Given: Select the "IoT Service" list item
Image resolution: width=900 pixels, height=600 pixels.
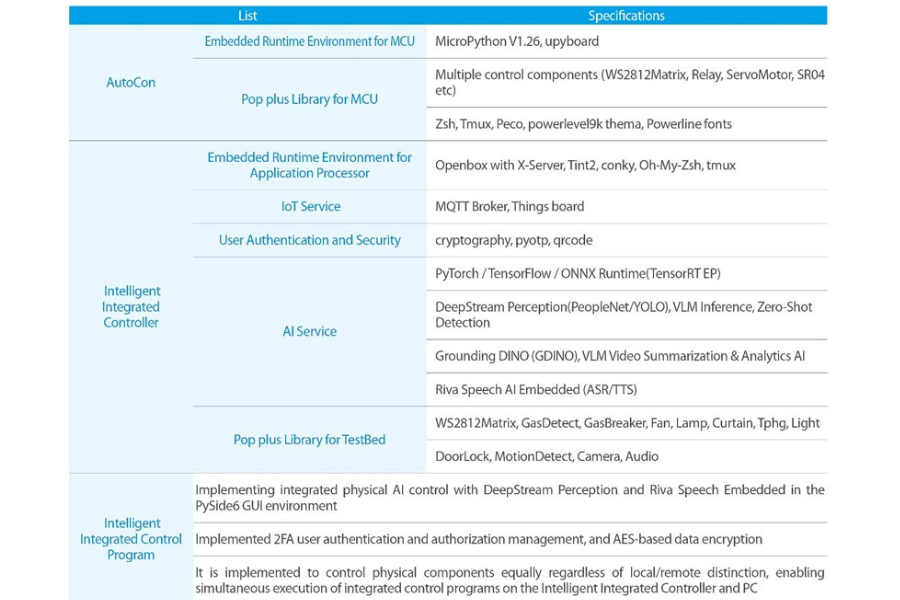Looking at the screenshot, I should pos(309,206).
